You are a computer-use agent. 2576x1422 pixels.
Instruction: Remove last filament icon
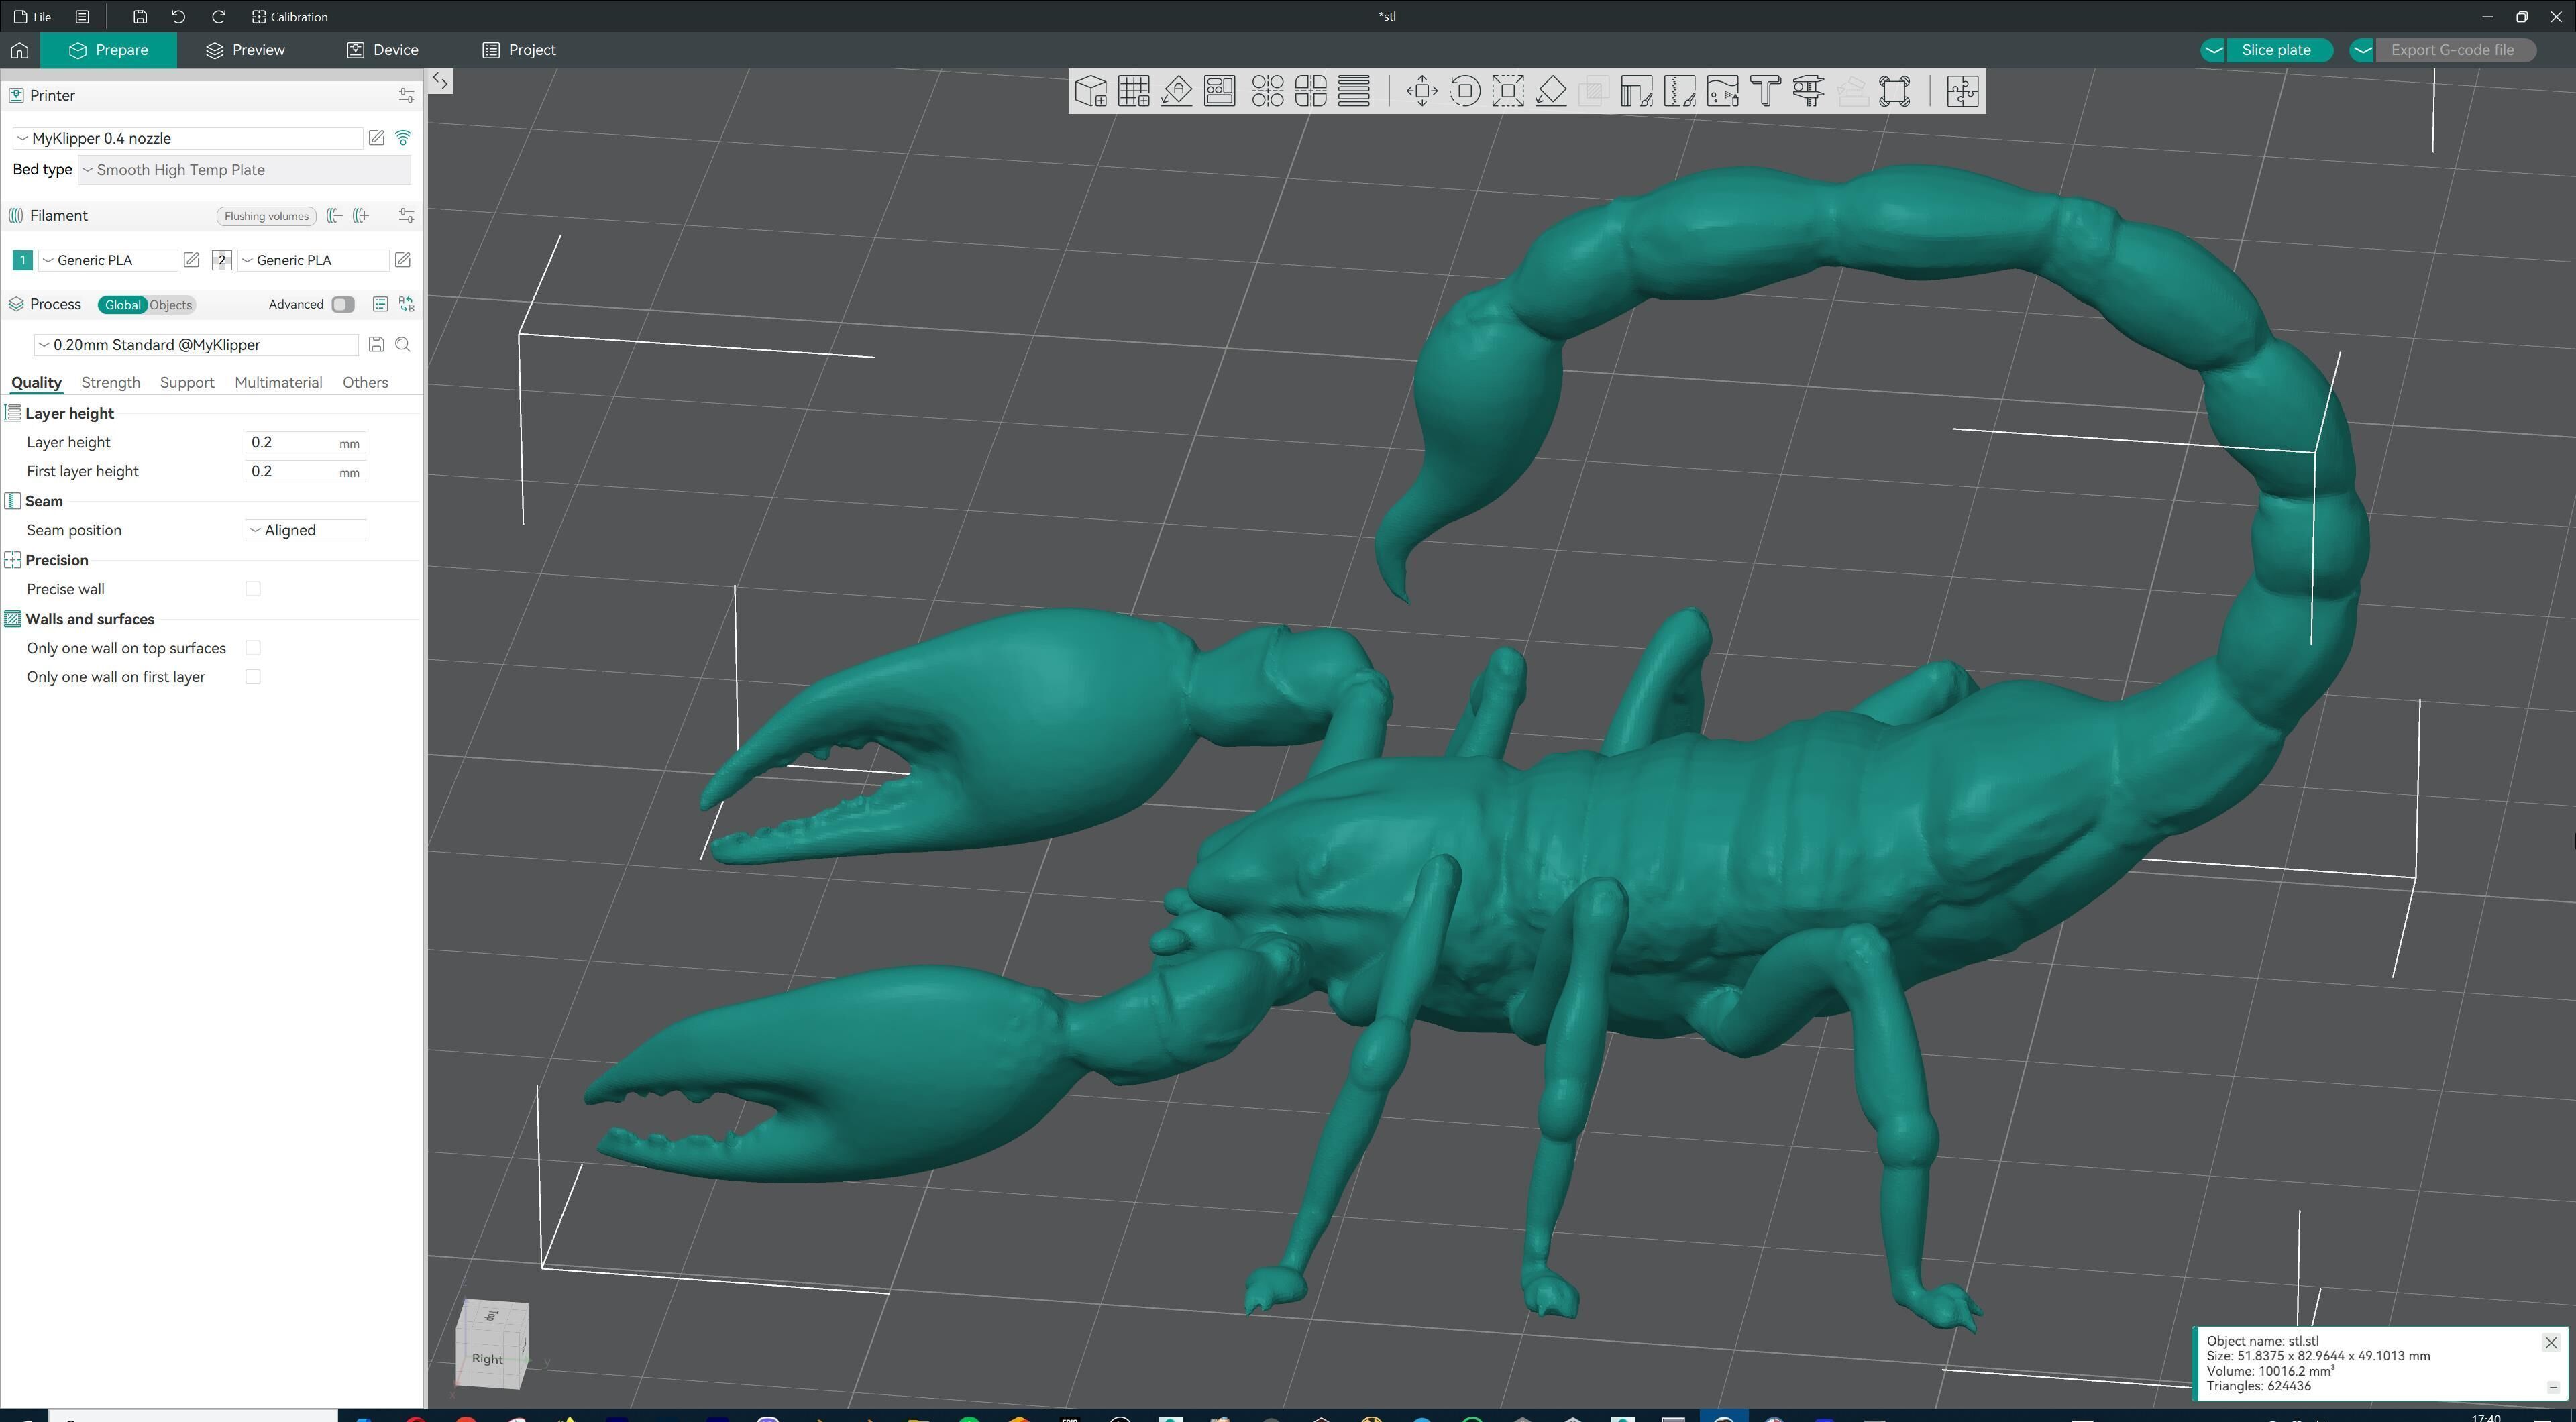(335, 215)
